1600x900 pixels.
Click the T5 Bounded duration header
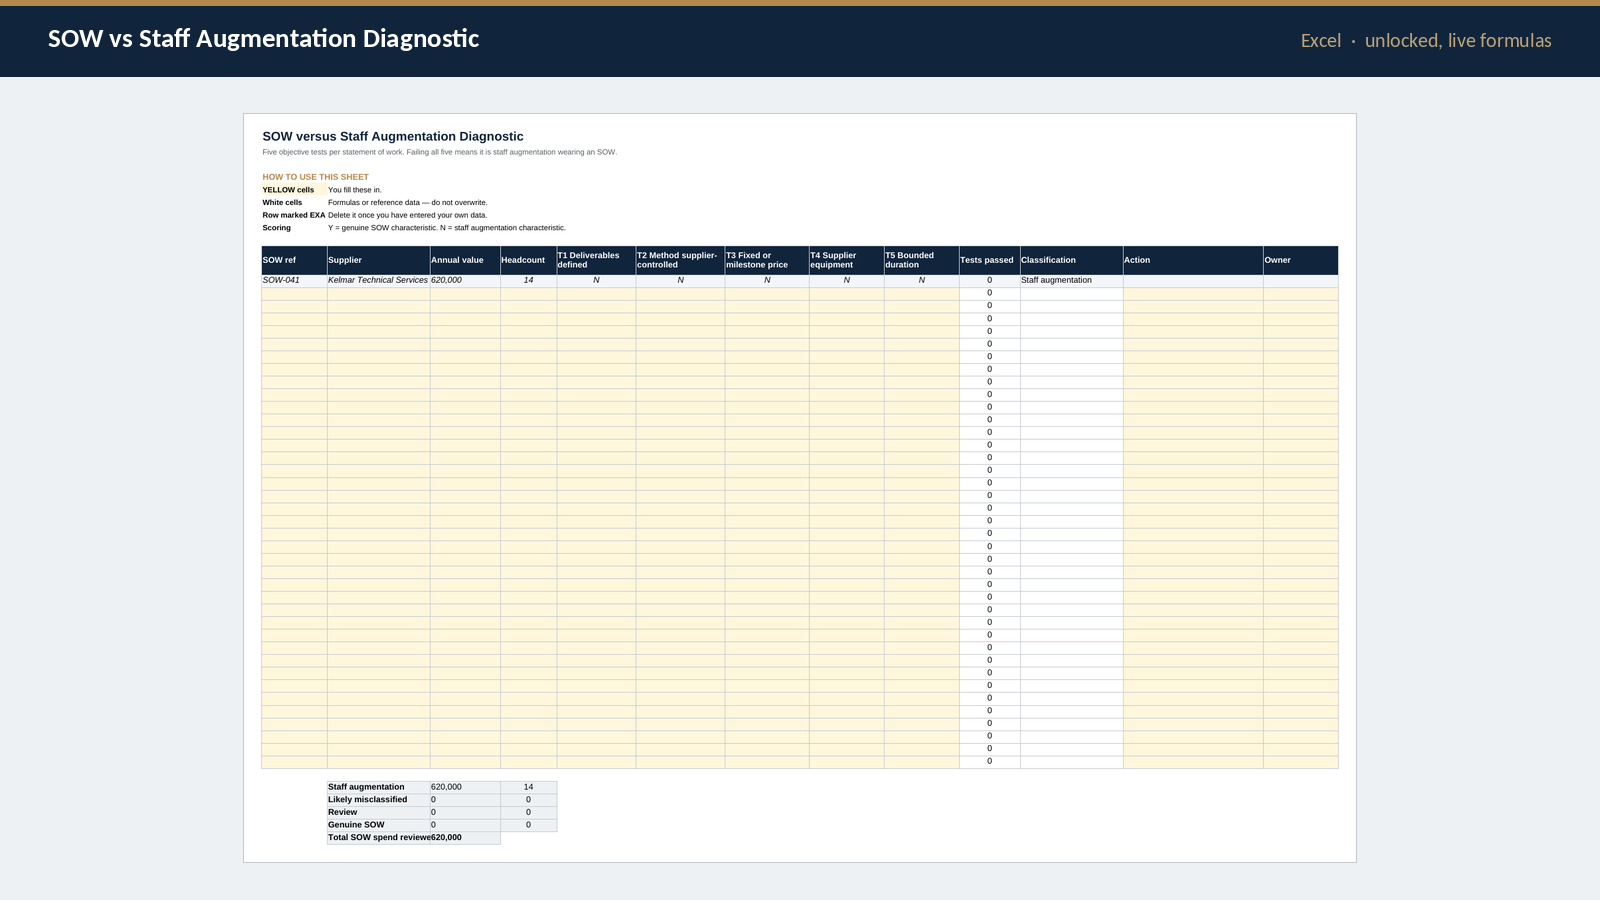(921, 260)
